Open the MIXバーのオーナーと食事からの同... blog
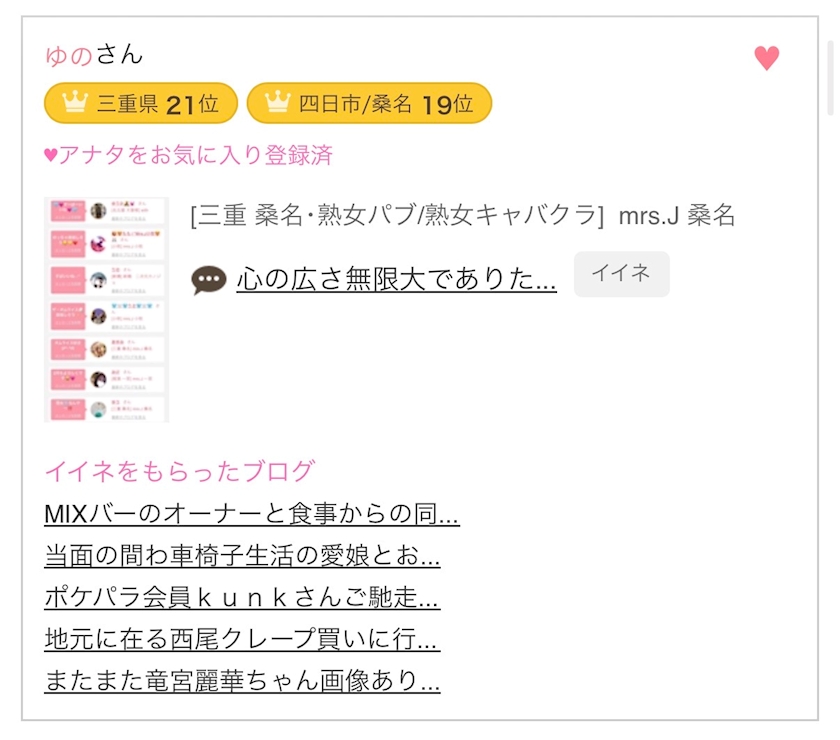The height and width of the screenshot is (740, 840). 252,515
